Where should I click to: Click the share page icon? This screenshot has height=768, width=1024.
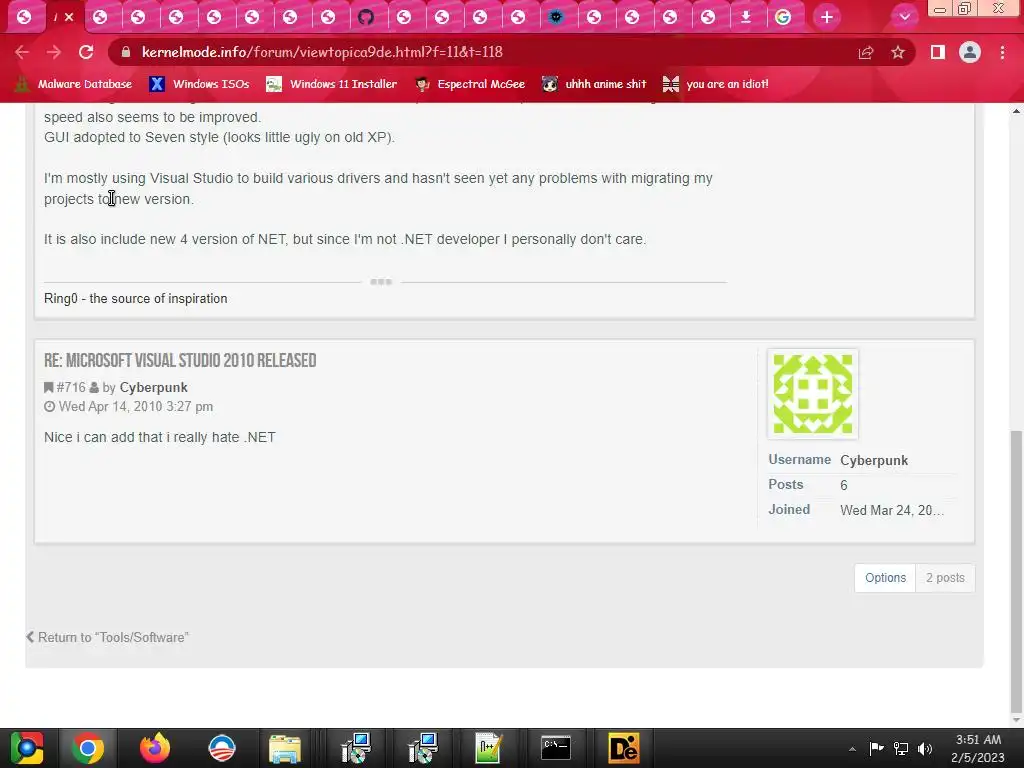(x=866, y=52)
